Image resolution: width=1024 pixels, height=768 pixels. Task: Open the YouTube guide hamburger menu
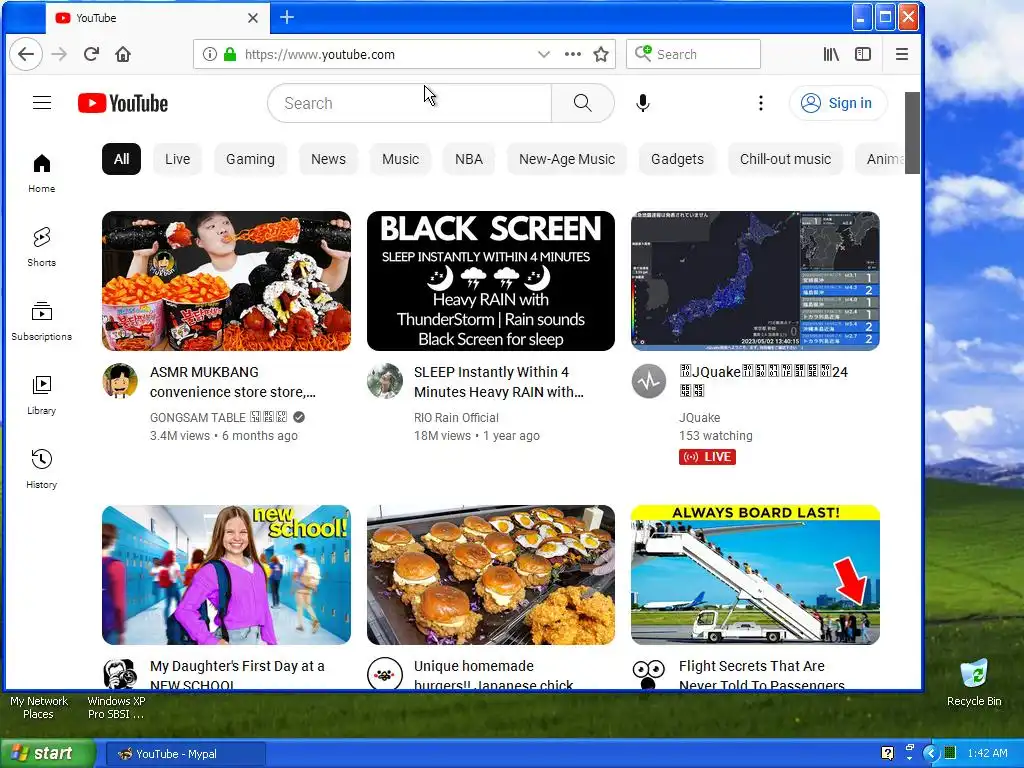(x=42, y=103)
